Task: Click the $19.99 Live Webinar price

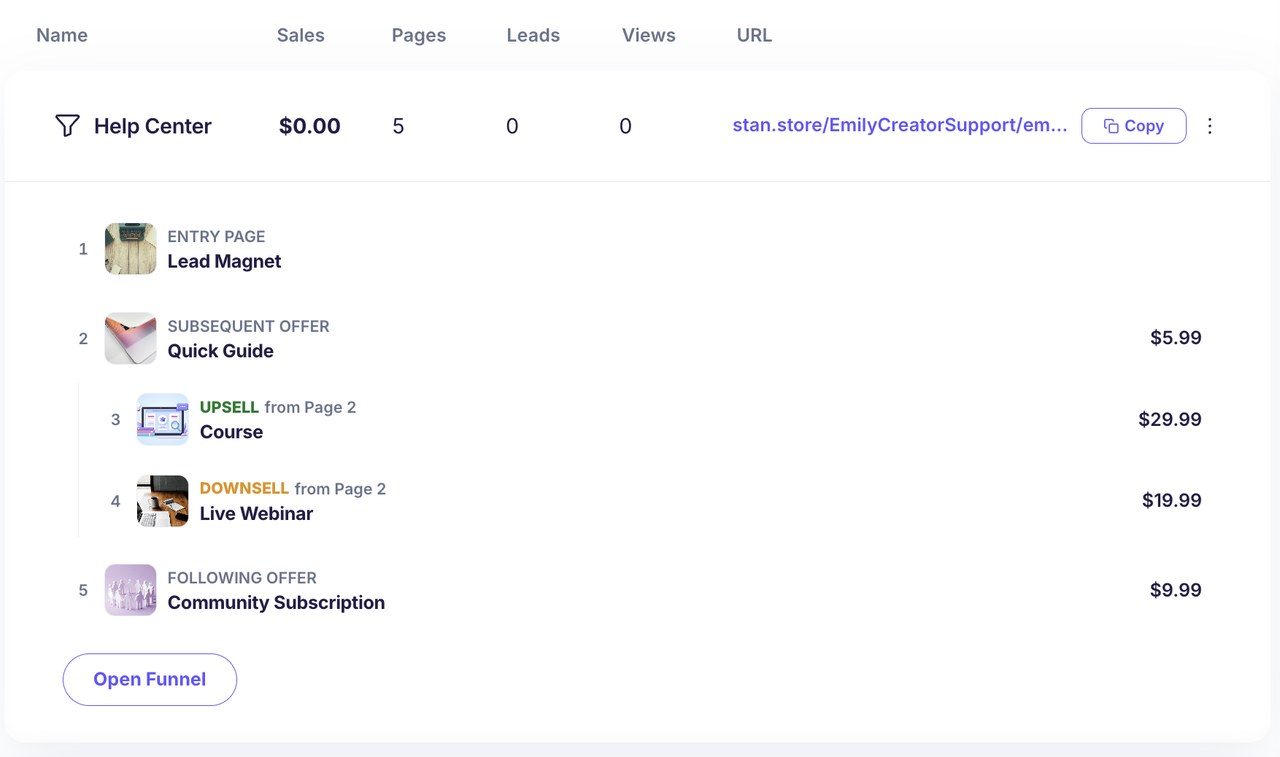Action: [1172, 500]
